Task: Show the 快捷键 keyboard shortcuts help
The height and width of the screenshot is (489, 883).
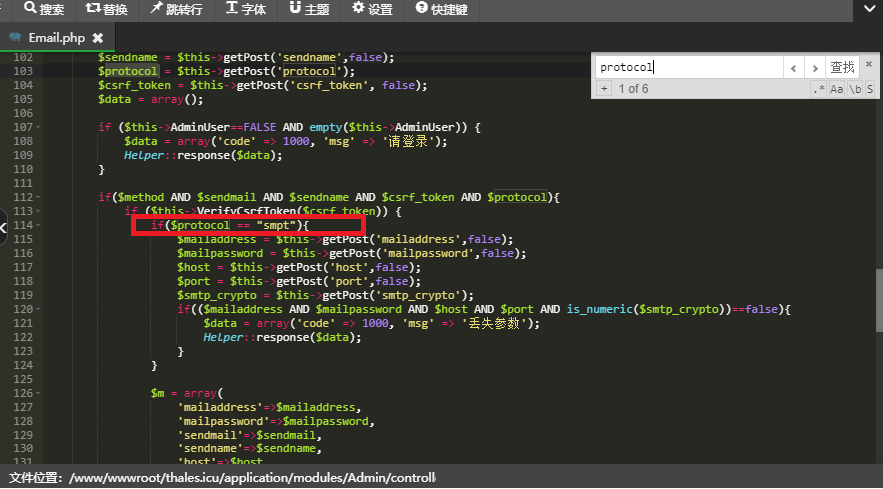Action: point(443,10)
